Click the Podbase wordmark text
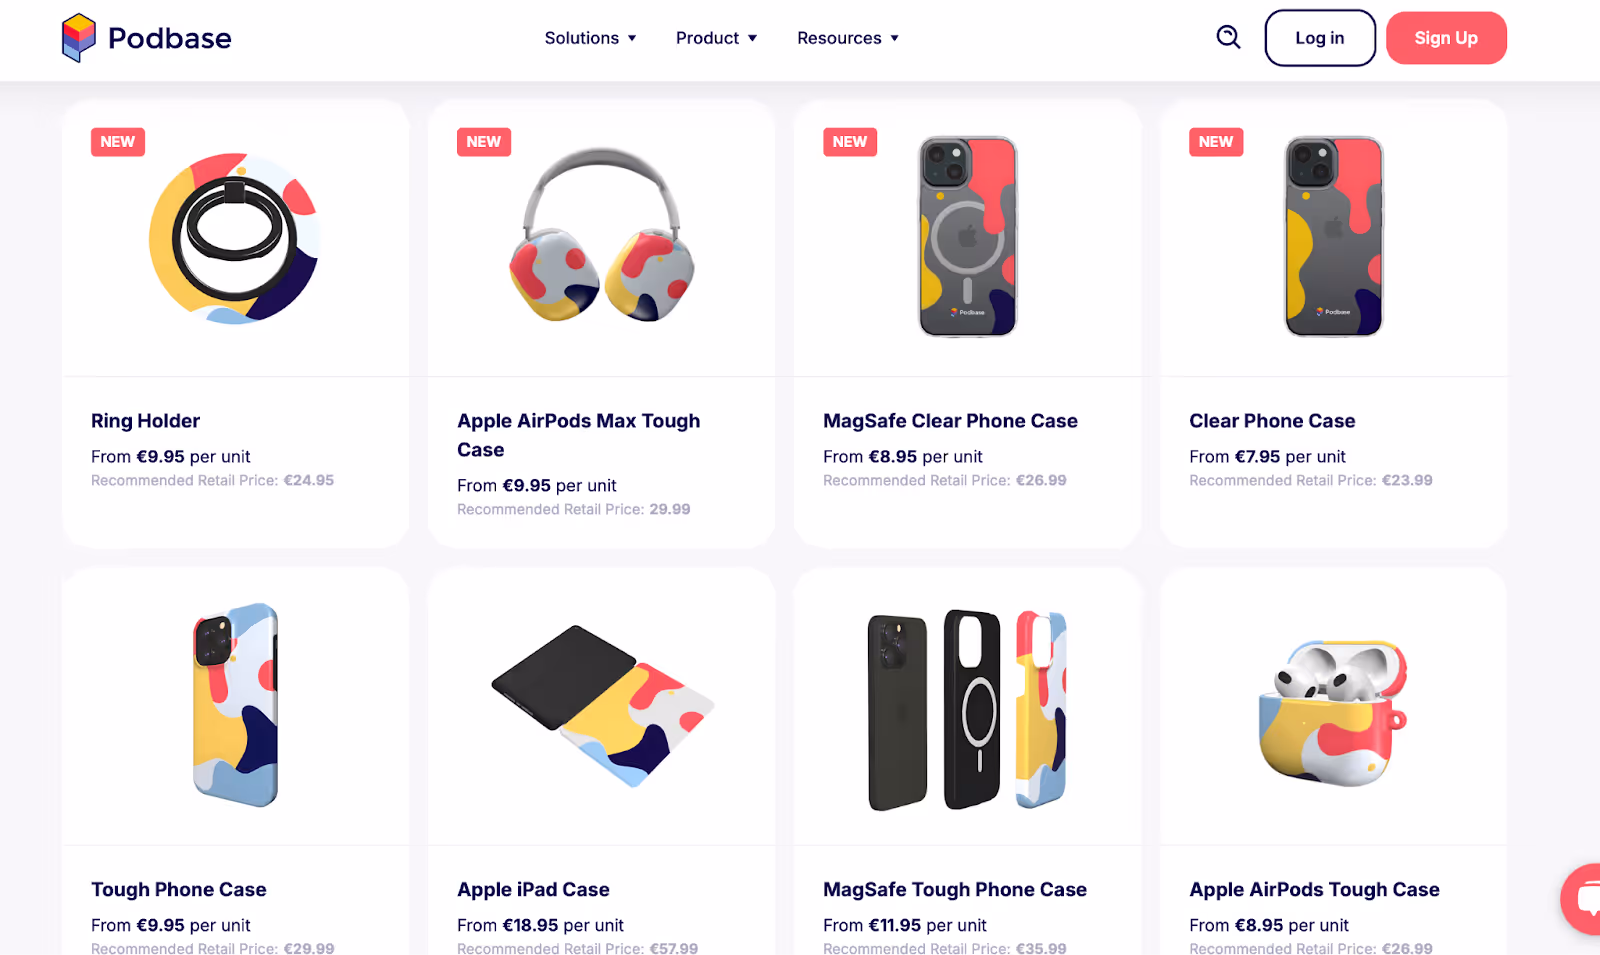 click(170, 38)
